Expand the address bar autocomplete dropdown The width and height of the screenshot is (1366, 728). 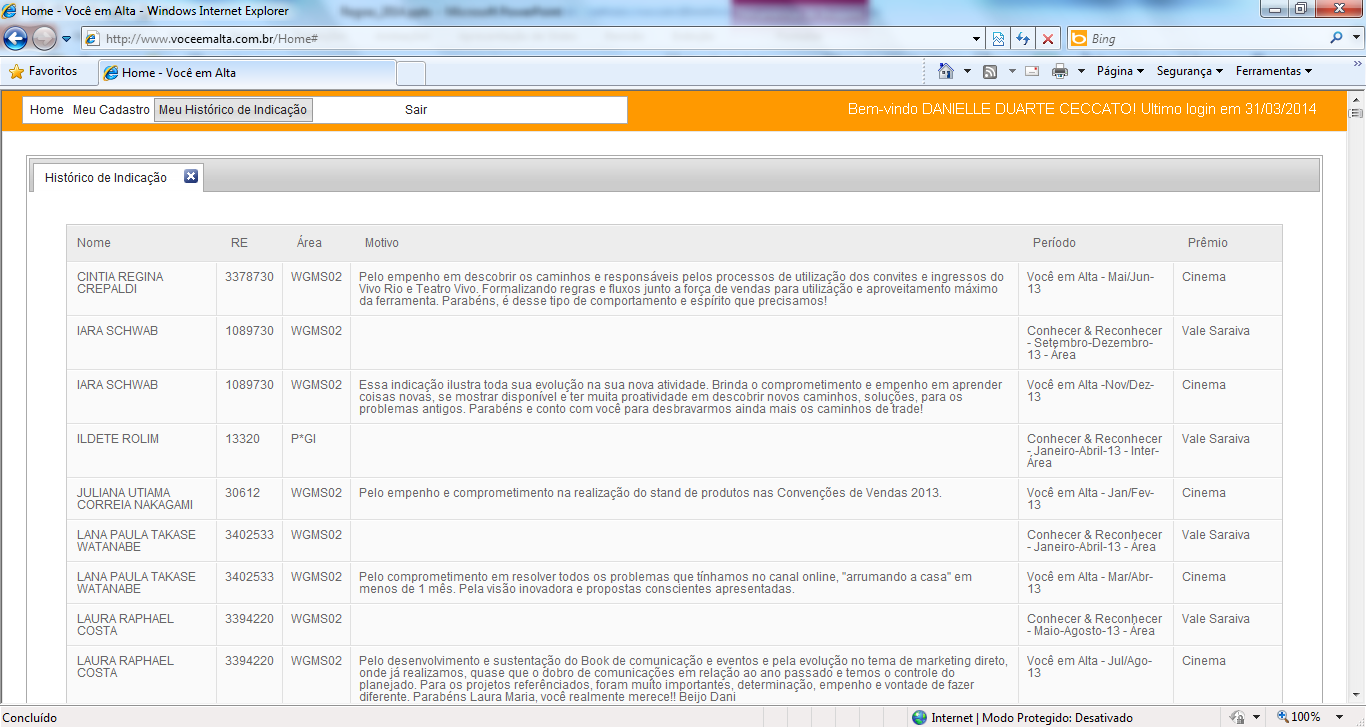[977, 39]
